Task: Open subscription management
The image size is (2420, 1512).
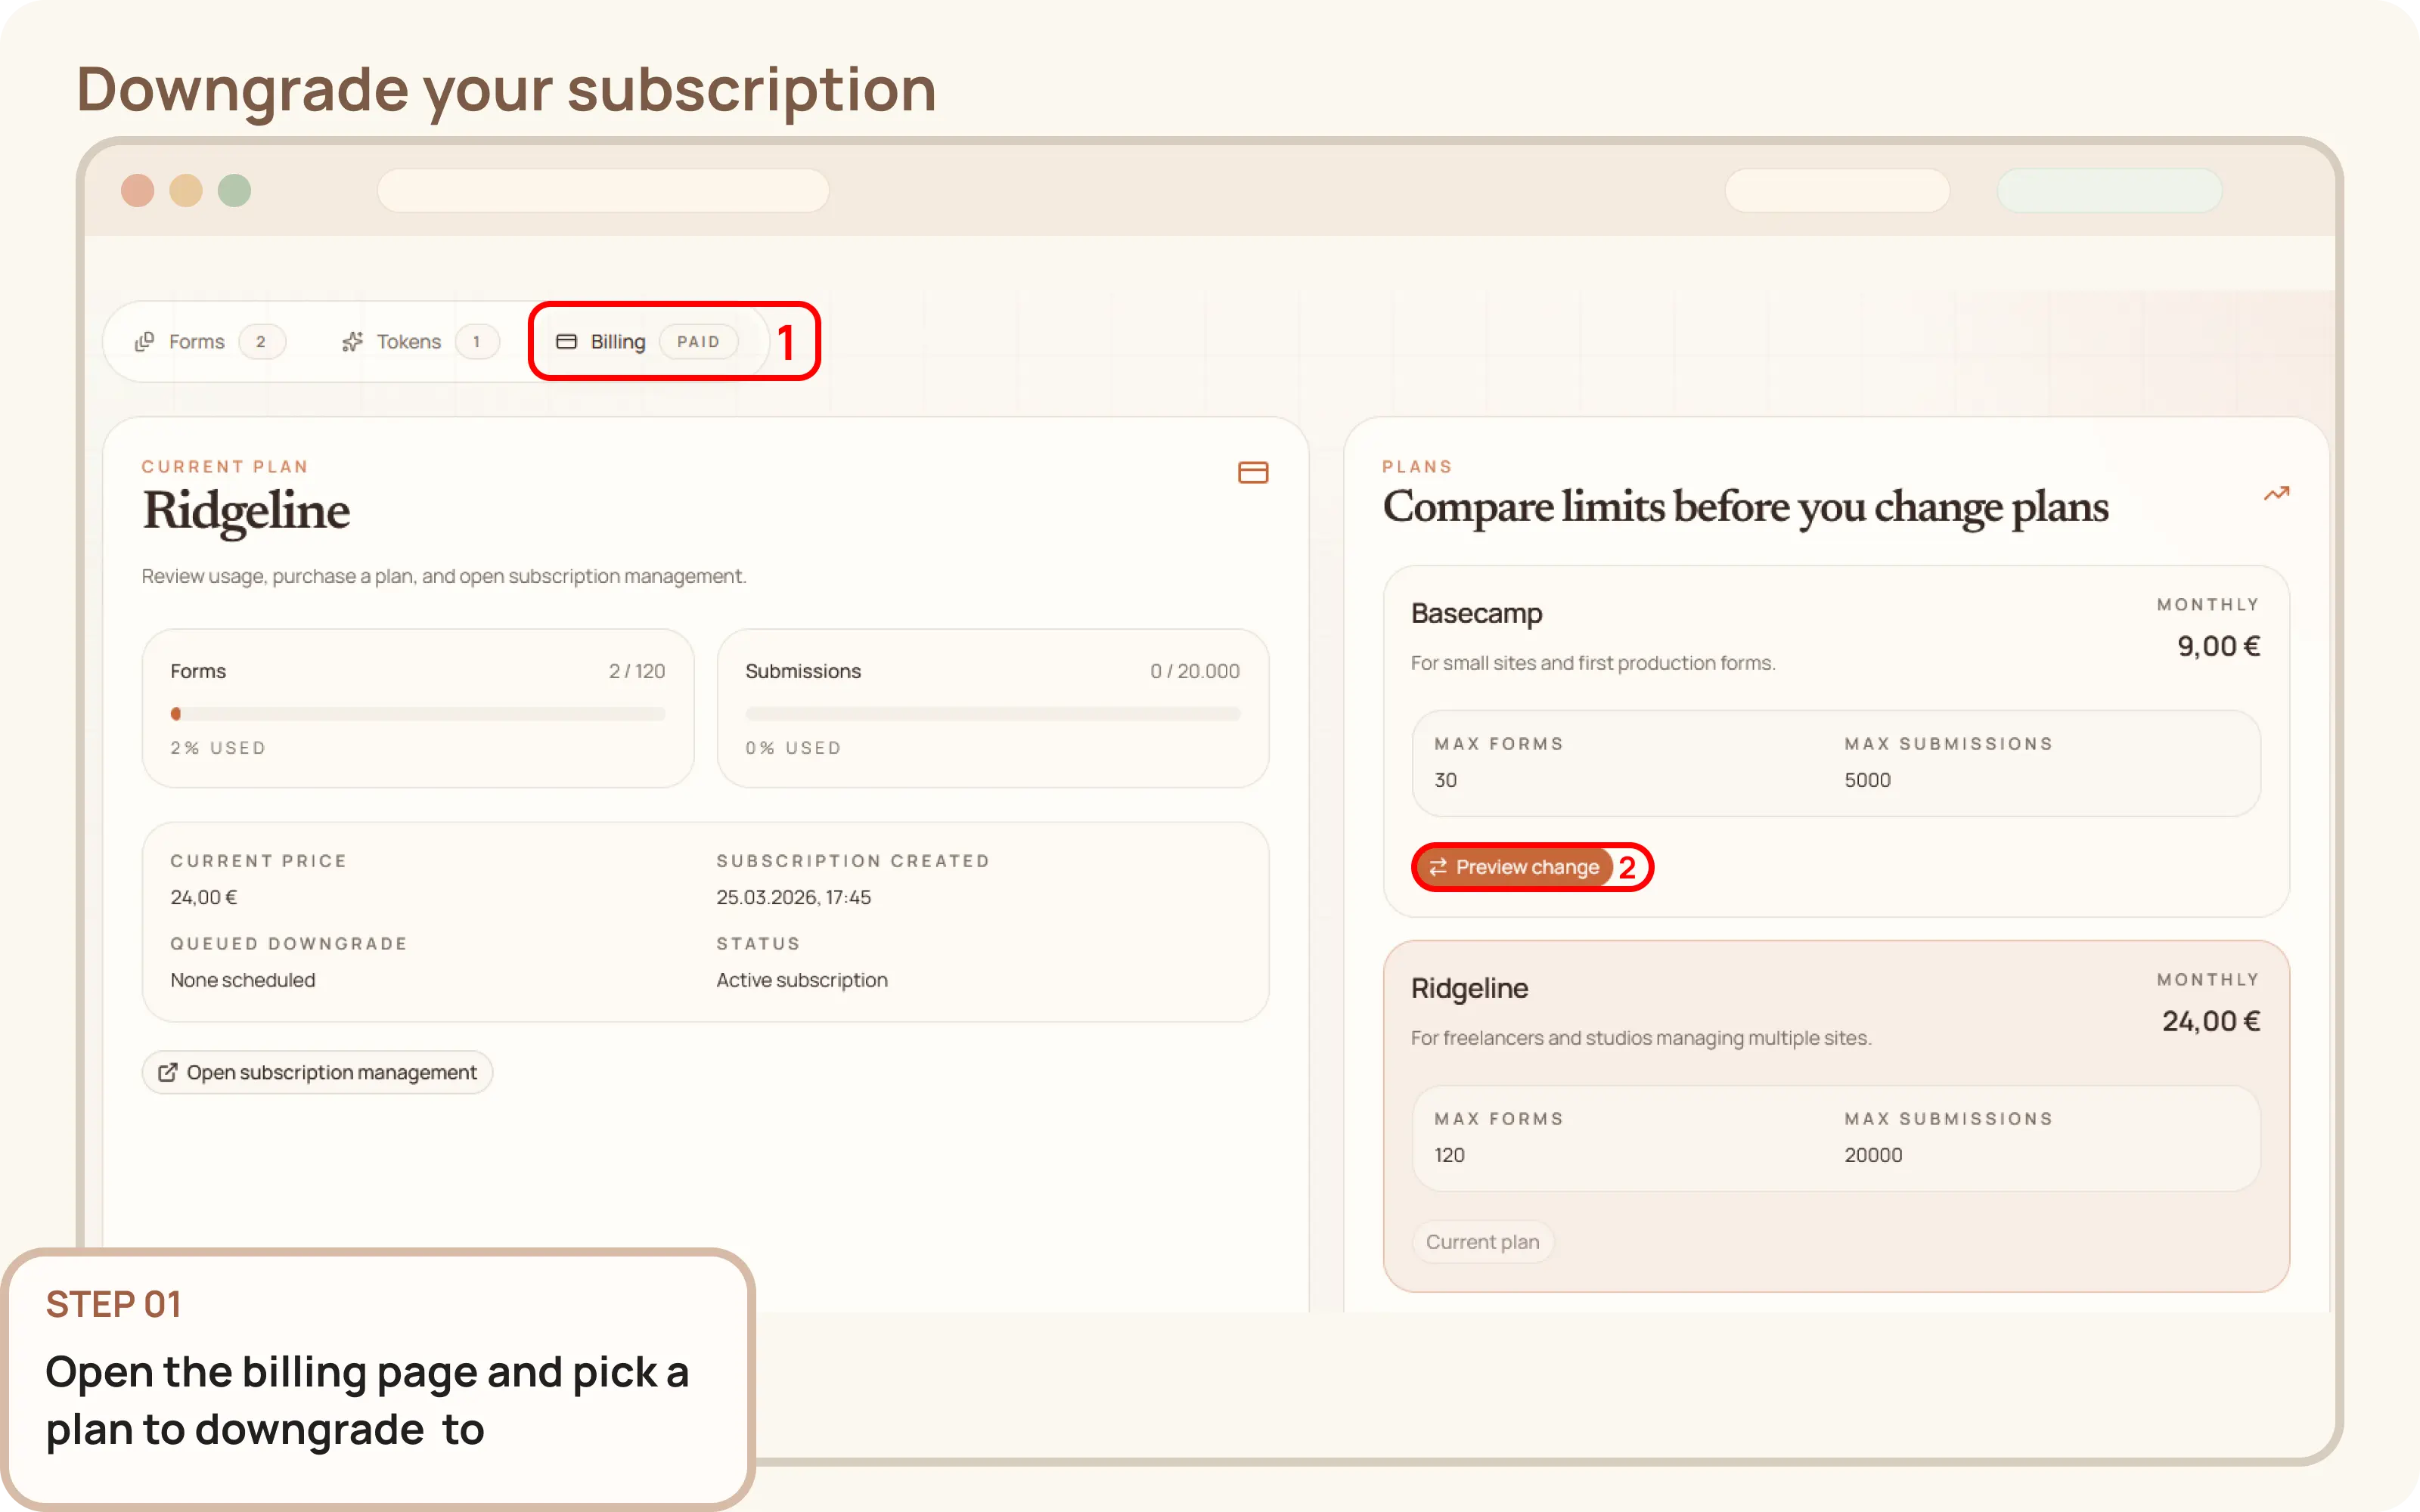Action: [x=317, y=1071]
